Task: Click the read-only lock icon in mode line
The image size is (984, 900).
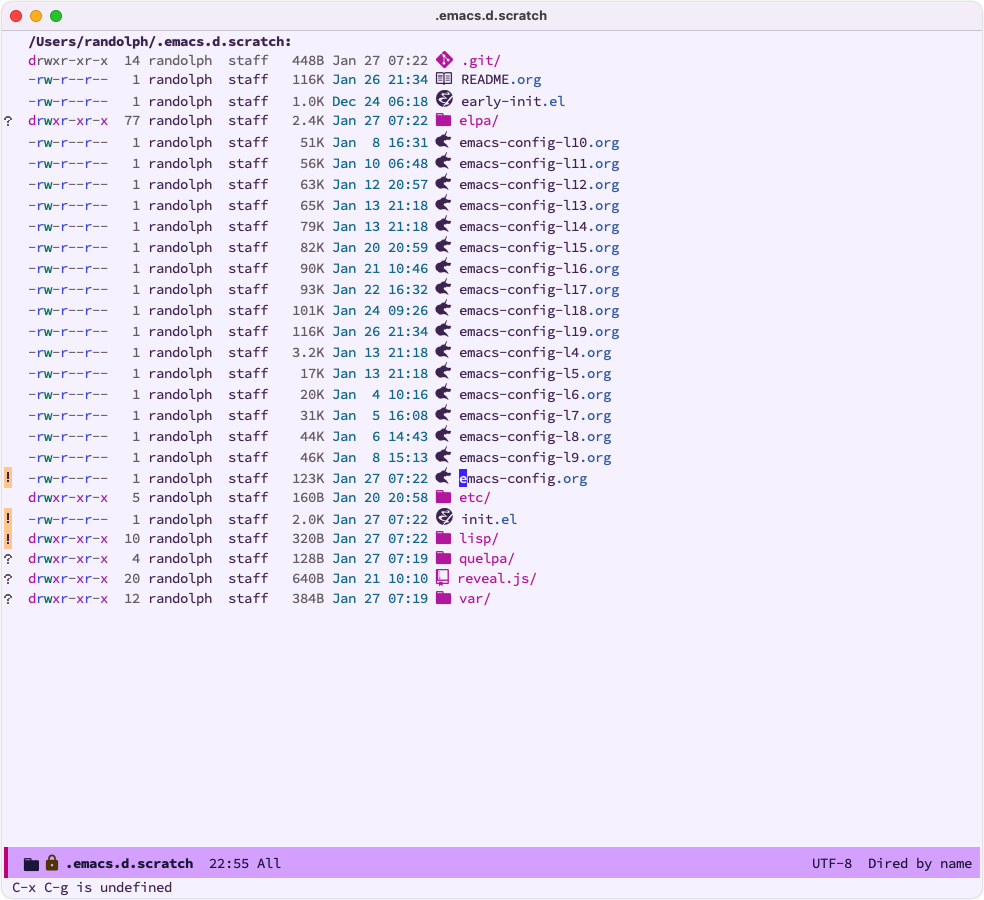Action: 52,863
